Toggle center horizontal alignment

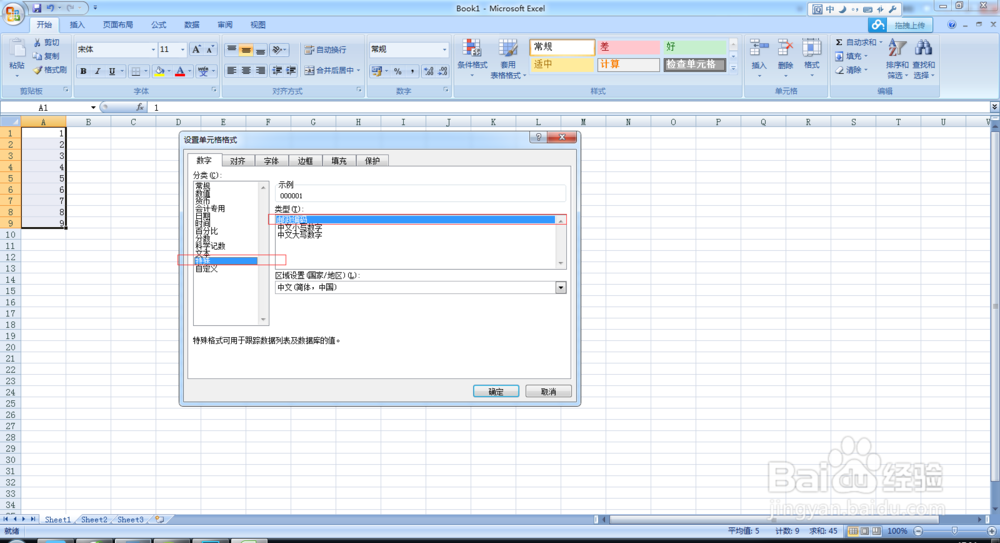coord(246,71)
